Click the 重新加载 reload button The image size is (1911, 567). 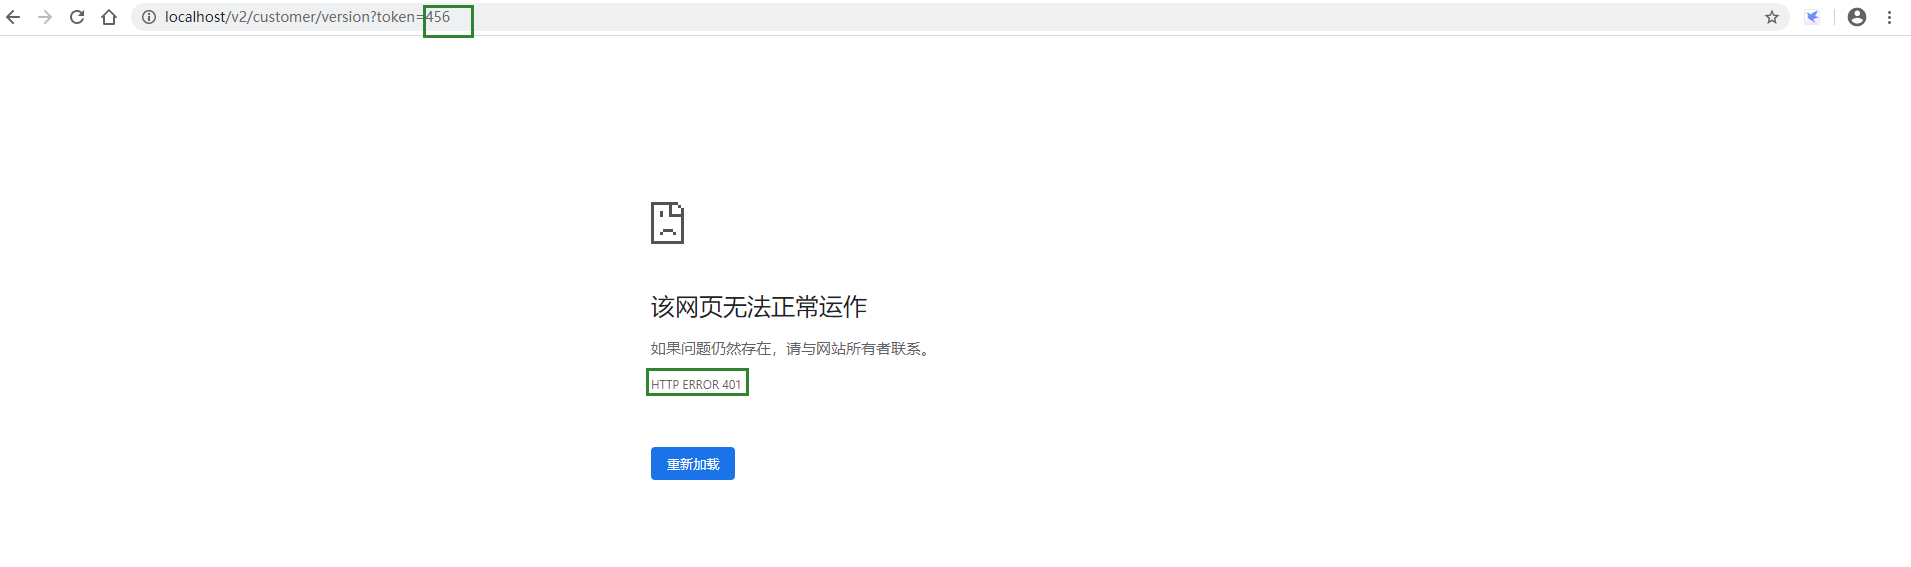[693, 464]
